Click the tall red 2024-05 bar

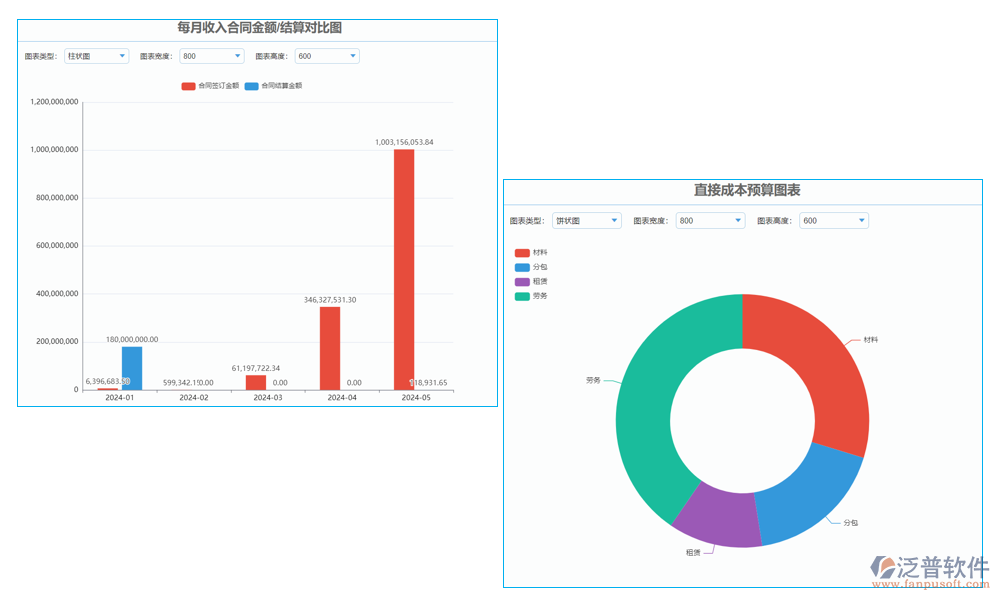coord(404,270)
